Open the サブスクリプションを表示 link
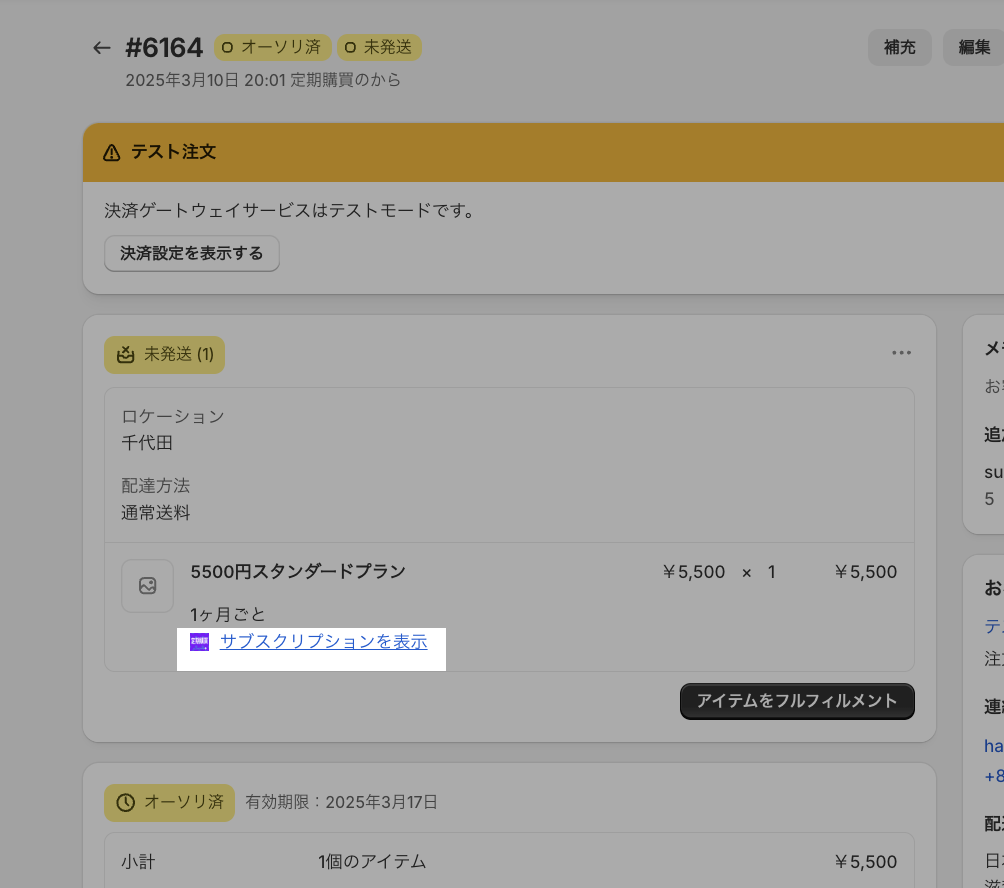Screen dimensions: 1004x888 (323, 642)
